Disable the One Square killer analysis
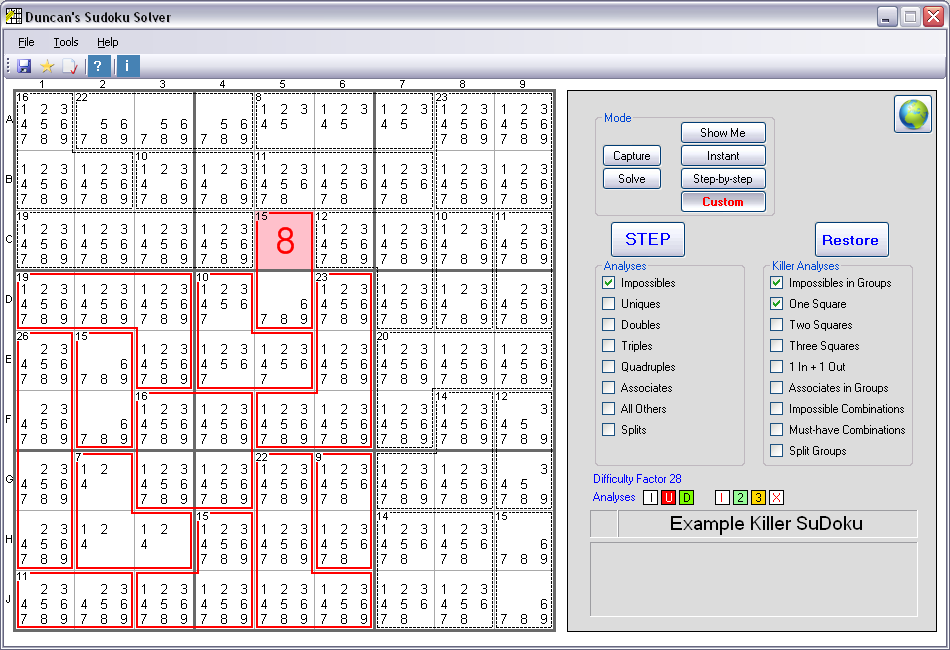The width and height of the screenshot is (950, 650). (776, 304)
